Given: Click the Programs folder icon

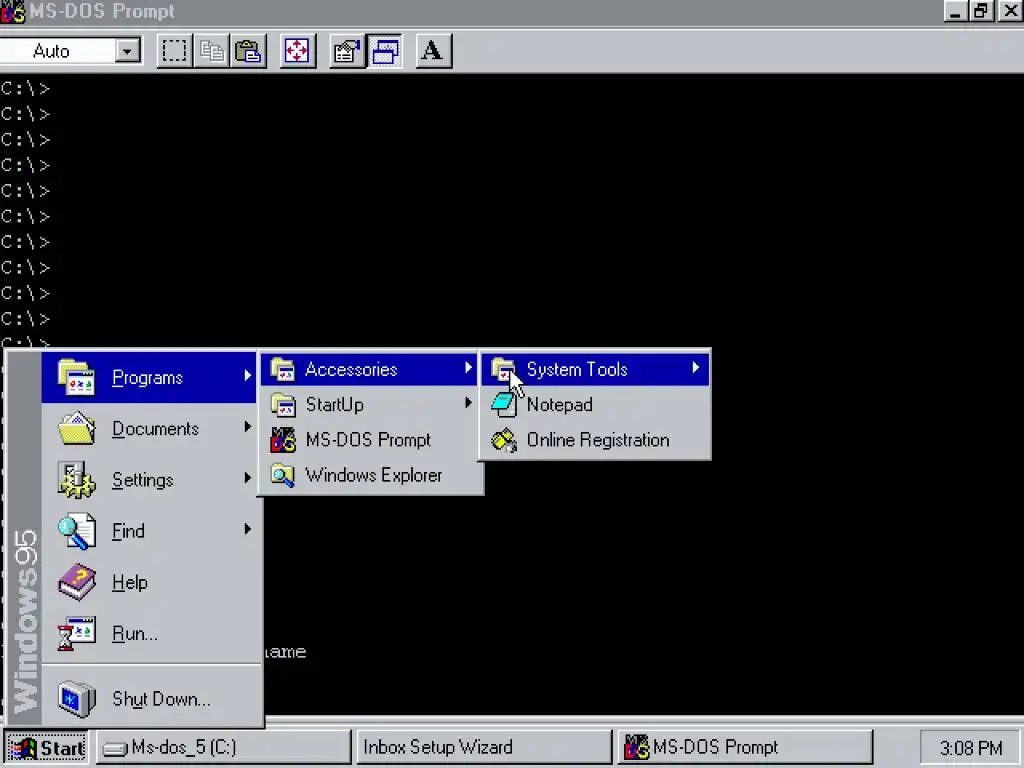Looking at the screenshot, I should [76, 377].
